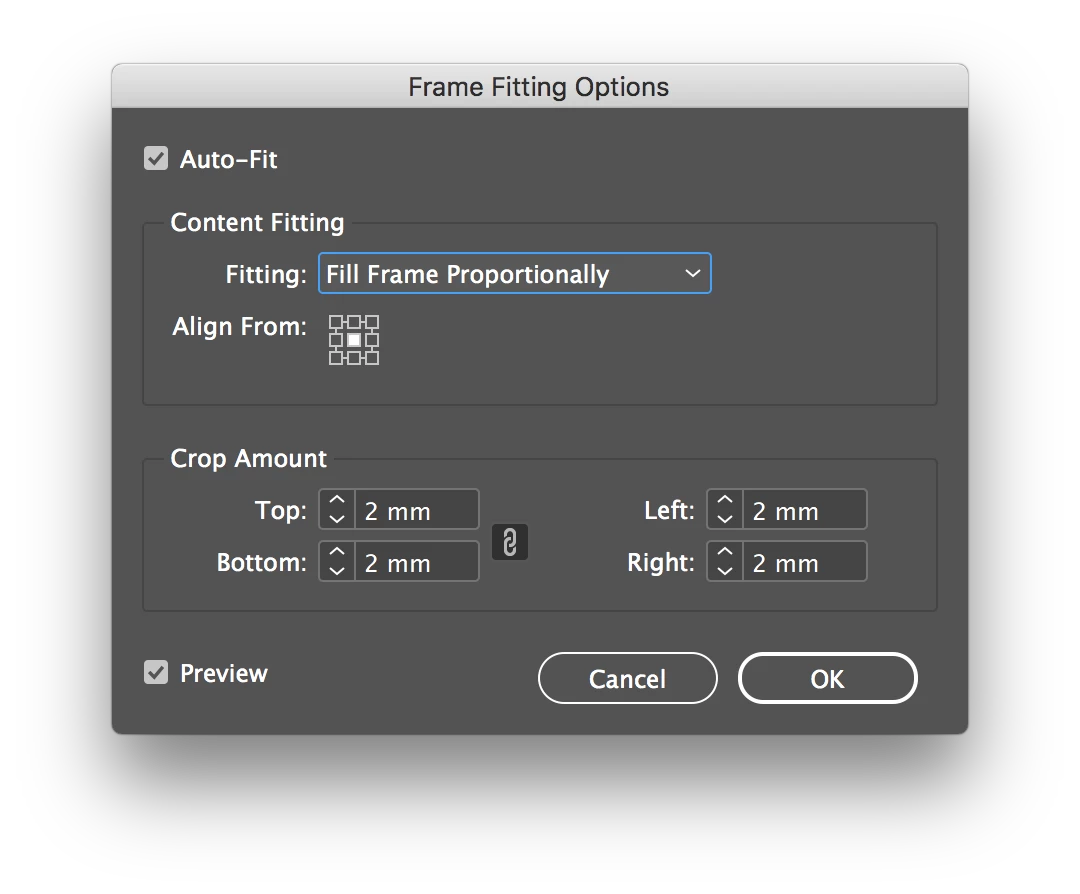
Task: Decrease the Right crop amount with down arrow
Action: [725, 571]
